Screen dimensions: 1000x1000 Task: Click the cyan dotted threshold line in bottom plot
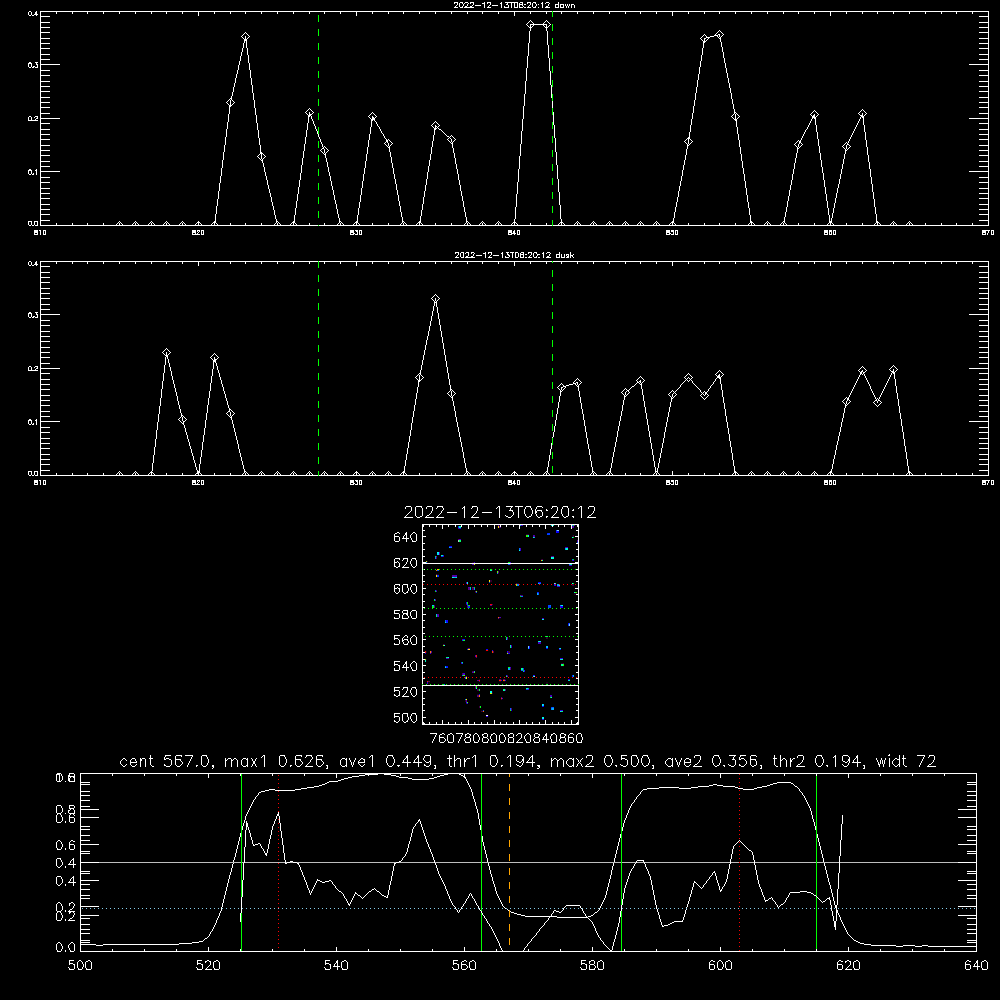coord(528,908)
